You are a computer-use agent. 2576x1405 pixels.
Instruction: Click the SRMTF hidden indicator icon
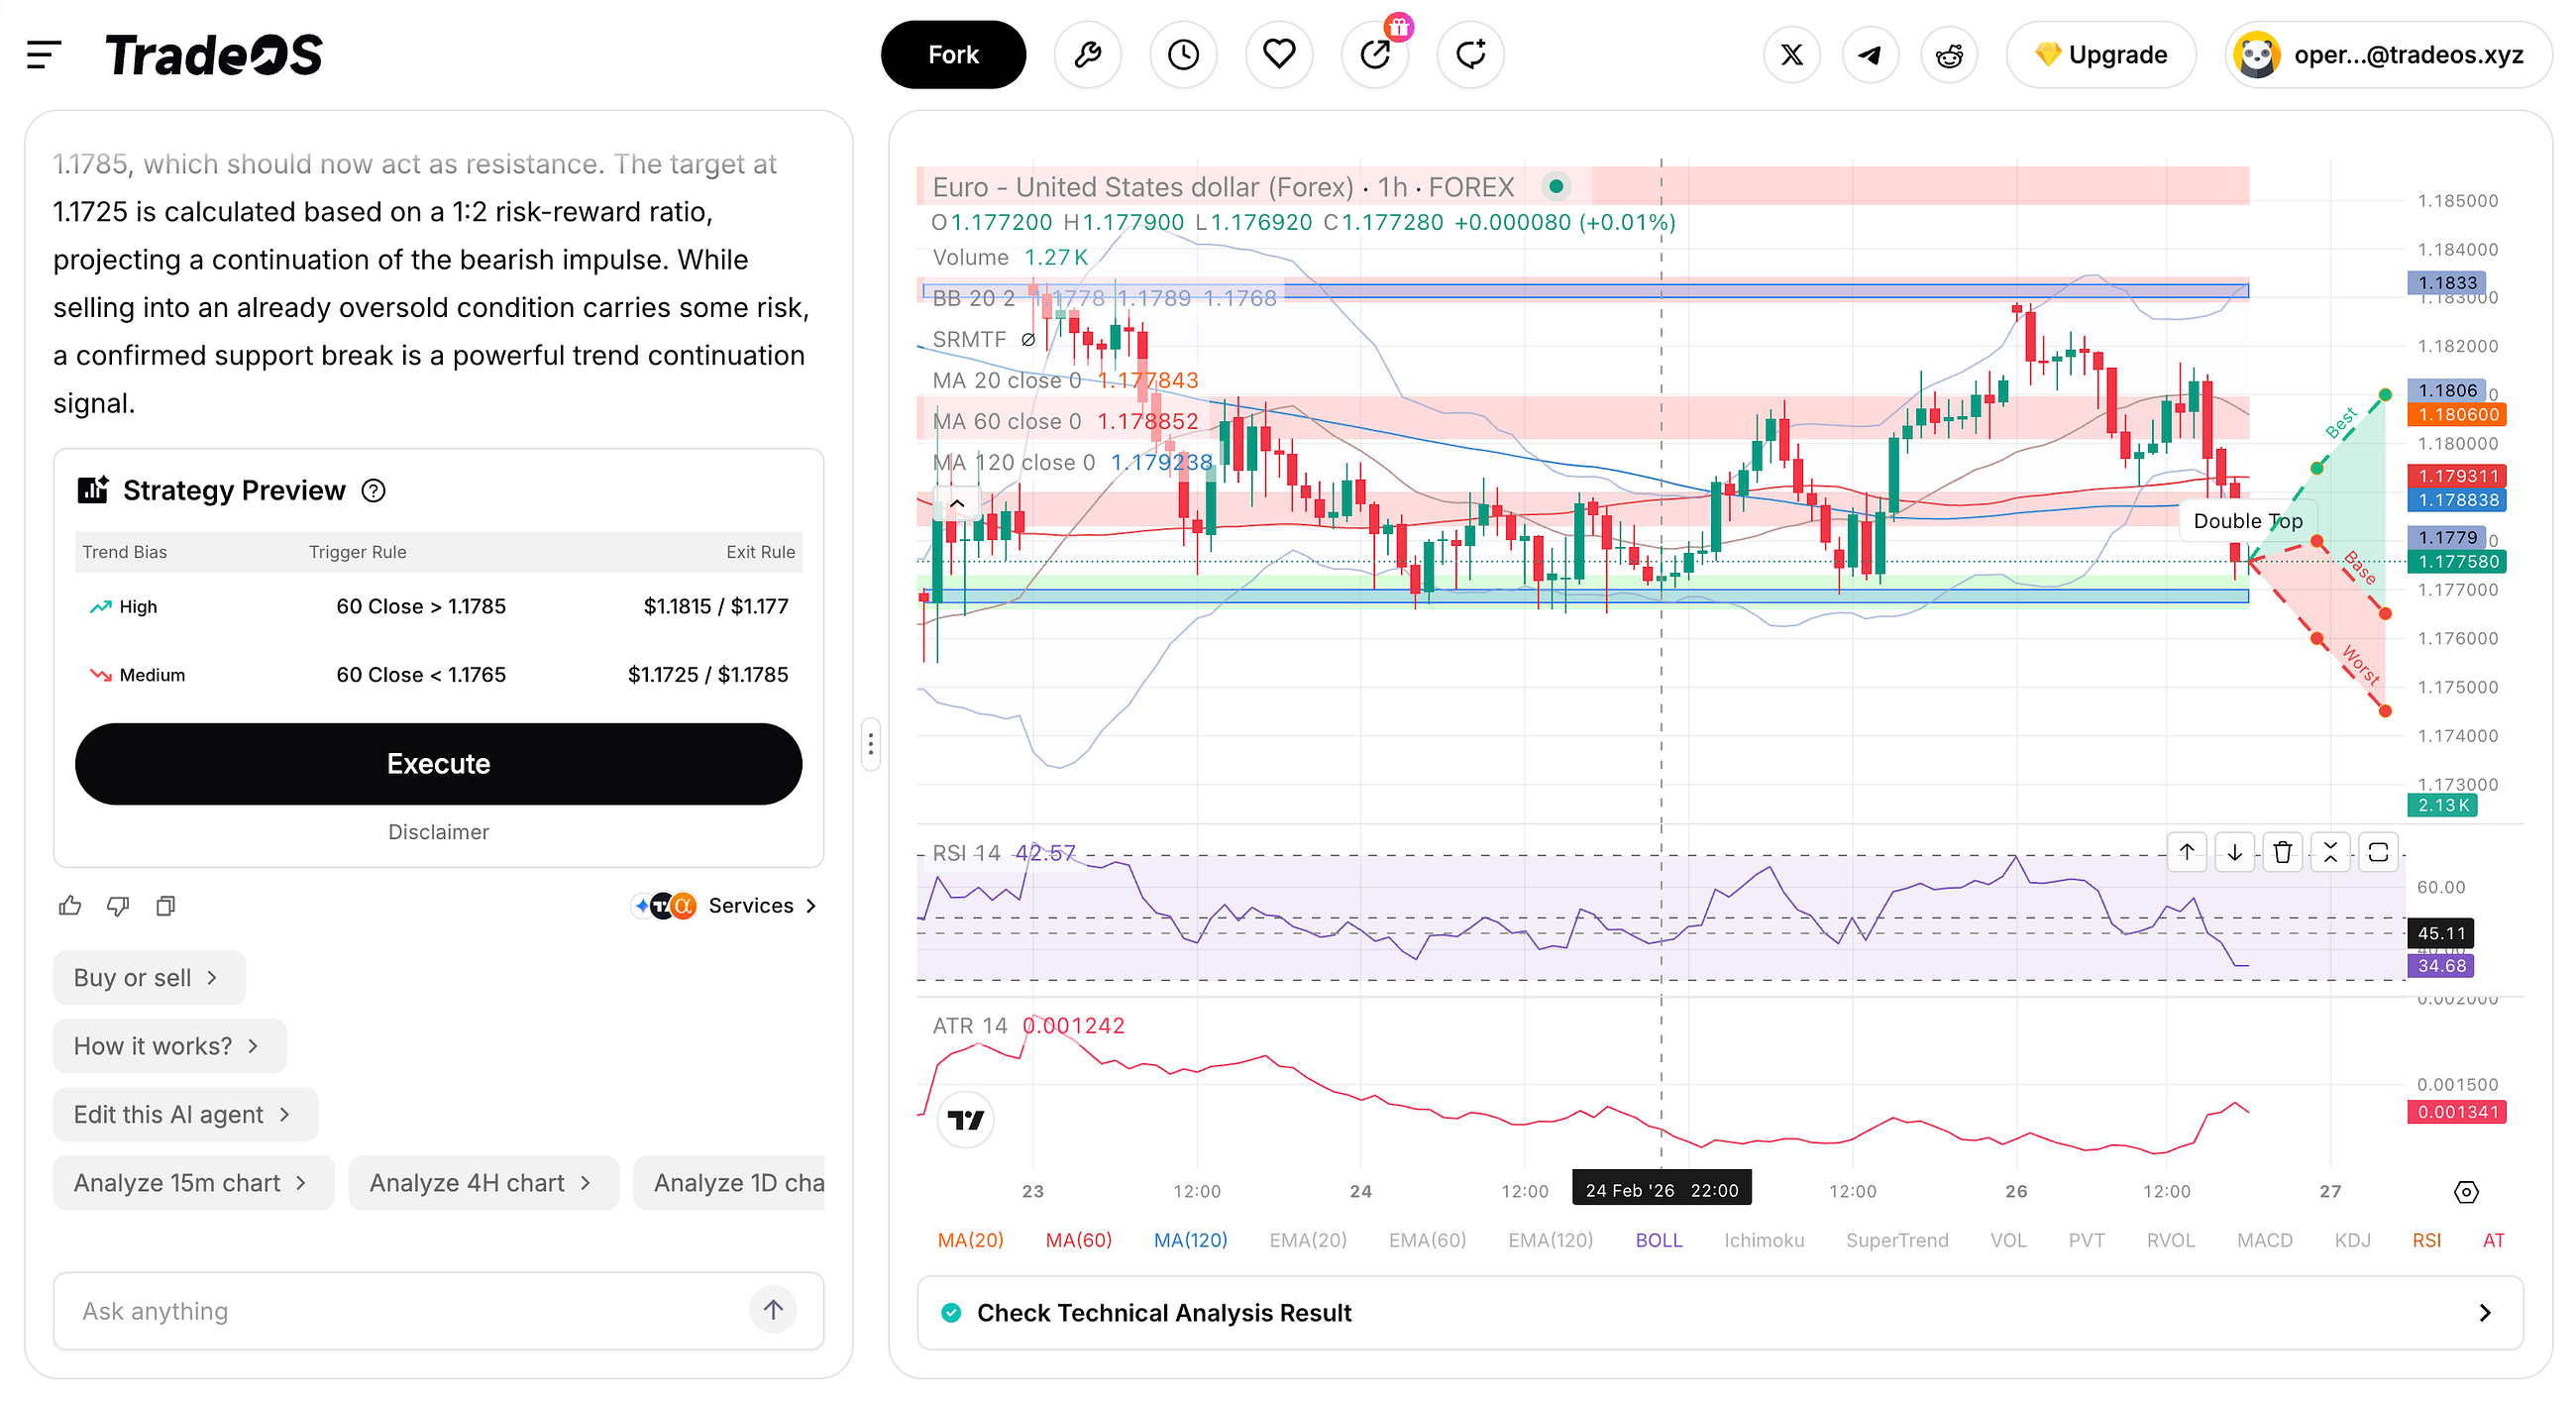tap(1027, 339)
